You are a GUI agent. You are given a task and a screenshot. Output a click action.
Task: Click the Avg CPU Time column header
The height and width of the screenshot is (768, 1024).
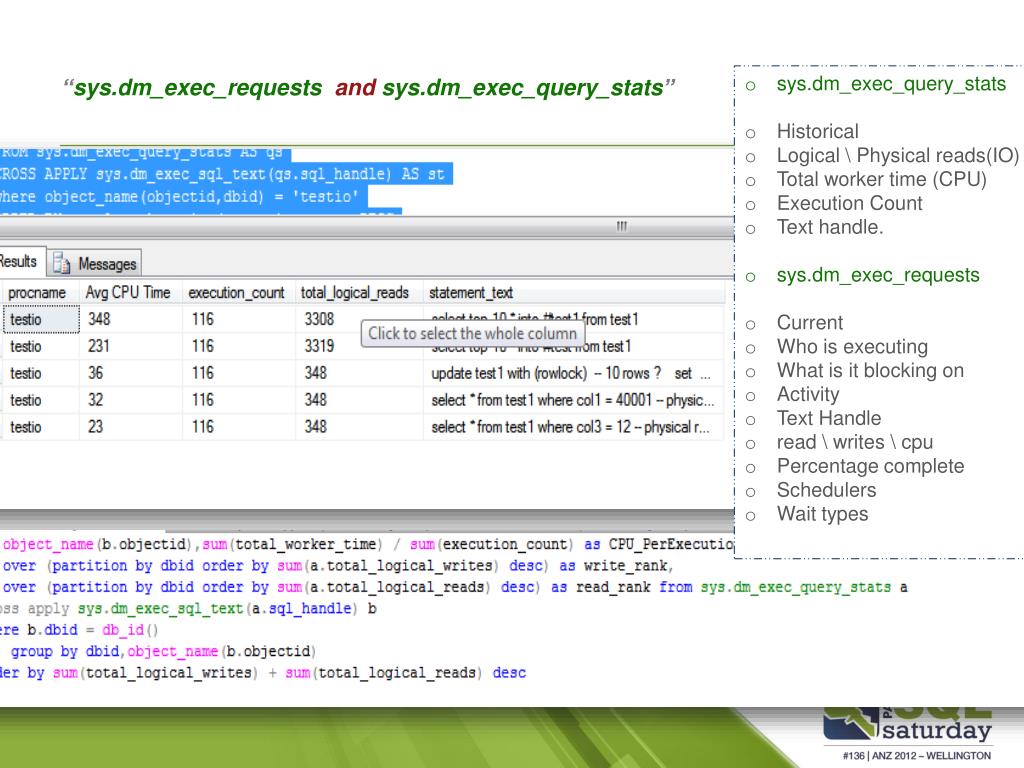[128, 293]
